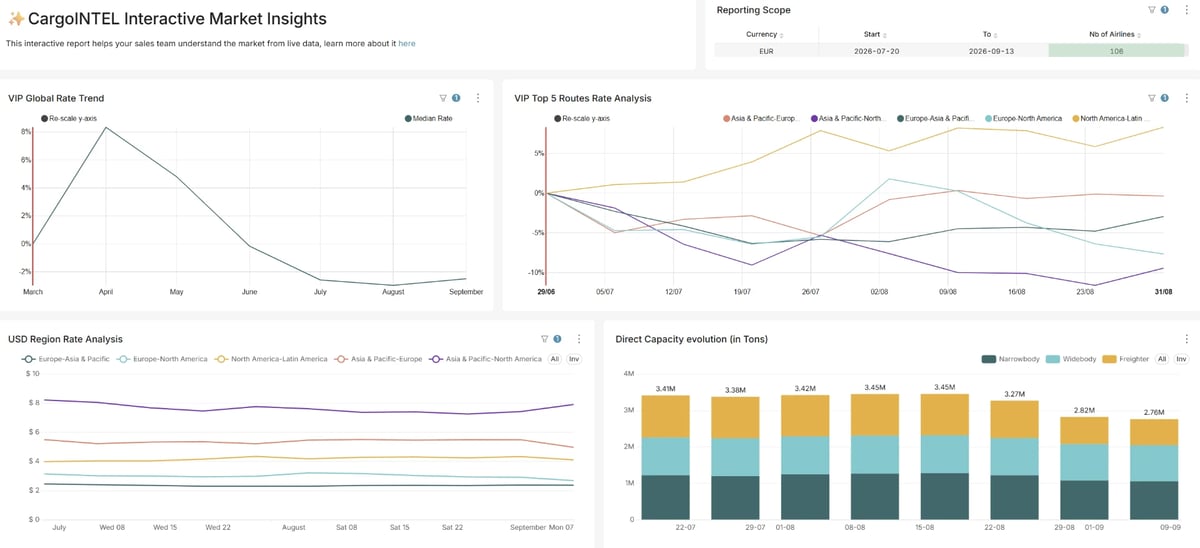Click start date 2026-07-20 cell
Viewport: 1200px width, 548px height.
875,50
